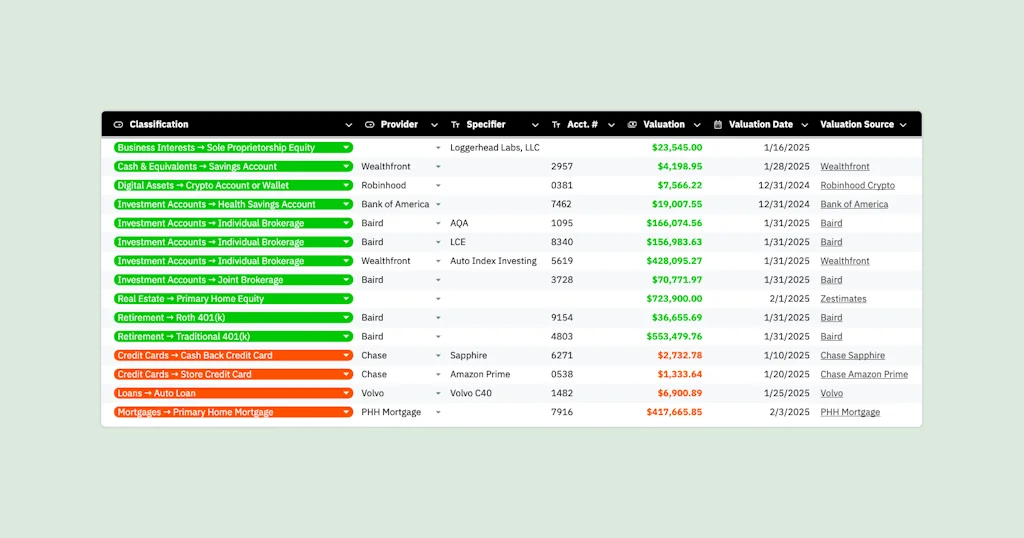This screenshot has height=538, width=1024.
Task: Follow the Chase Amazon Prime source link
Action: tap(864, 375)
